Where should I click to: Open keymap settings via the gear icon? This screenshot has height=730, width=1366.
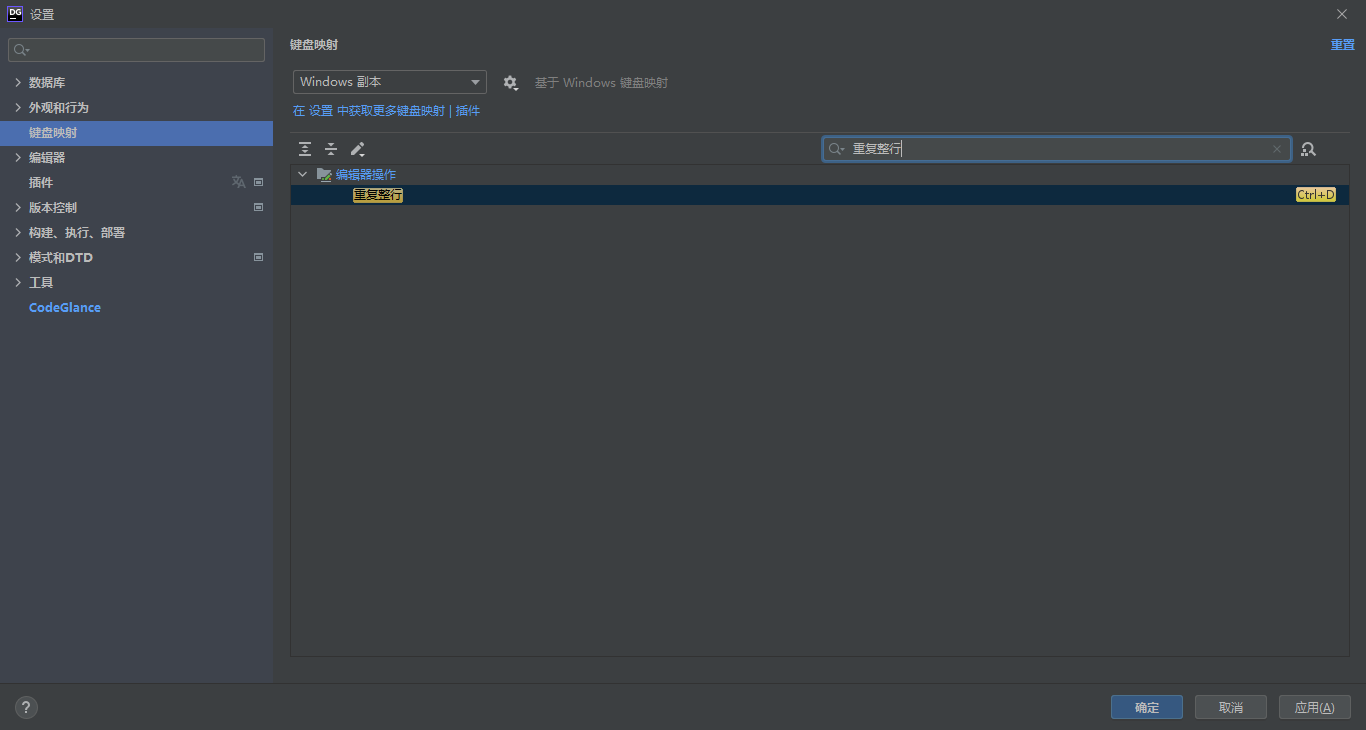(511, 82)
